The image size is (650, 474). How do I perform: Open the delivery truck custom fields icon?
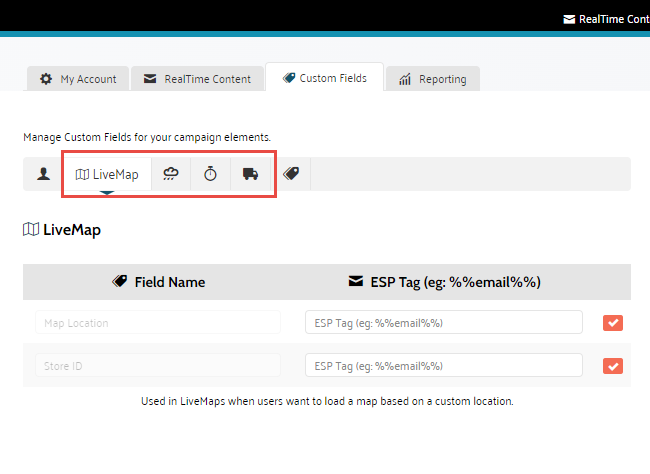pyautogui.click(x=250, y=174)
